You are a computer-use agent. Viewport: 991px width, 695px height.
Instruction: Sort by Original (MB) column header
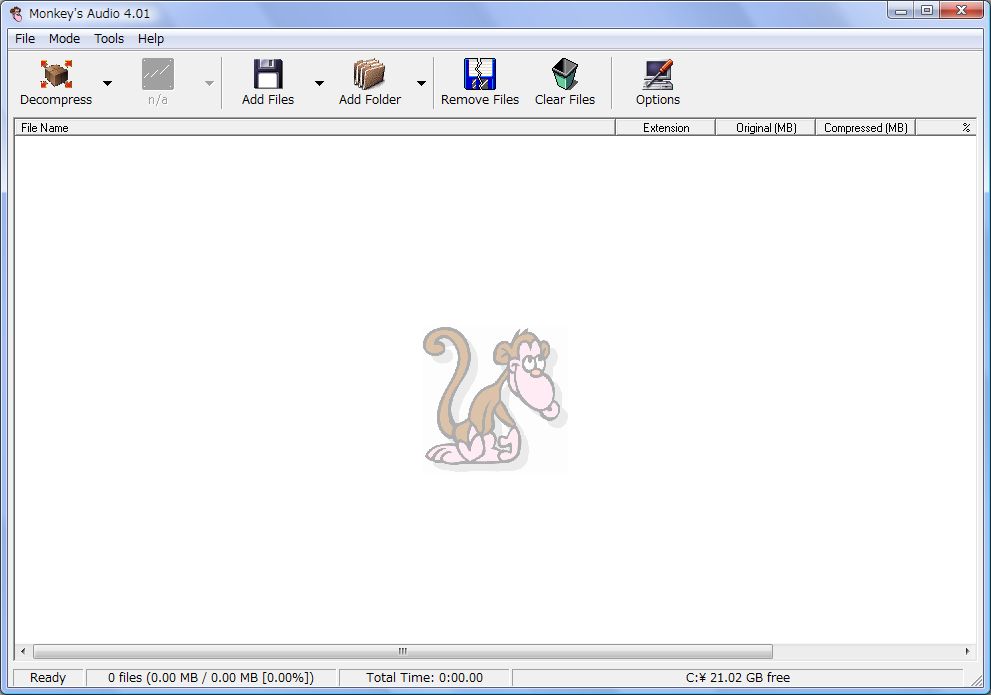[765, 128]
